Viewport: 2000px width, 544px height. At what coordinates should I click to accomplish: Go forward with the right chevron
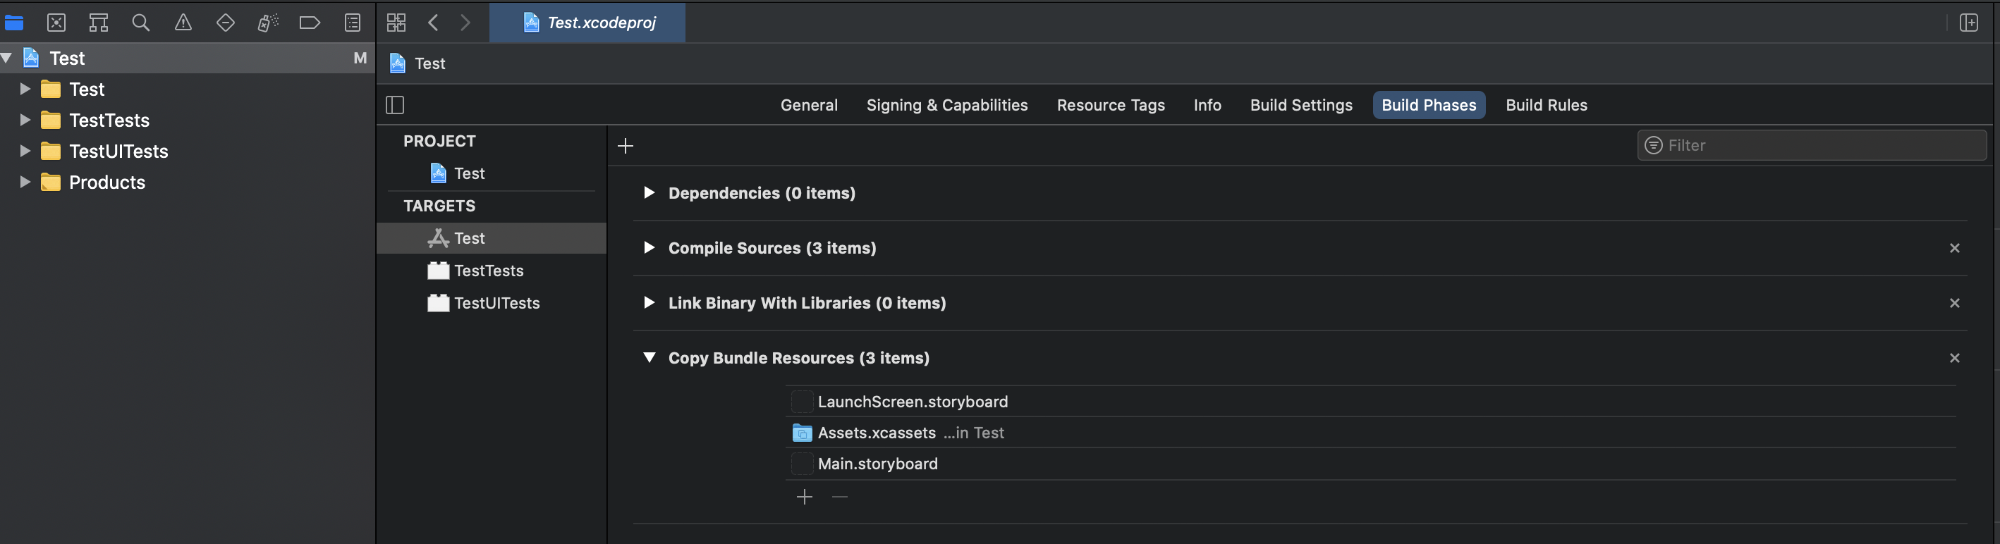(465, 22)
